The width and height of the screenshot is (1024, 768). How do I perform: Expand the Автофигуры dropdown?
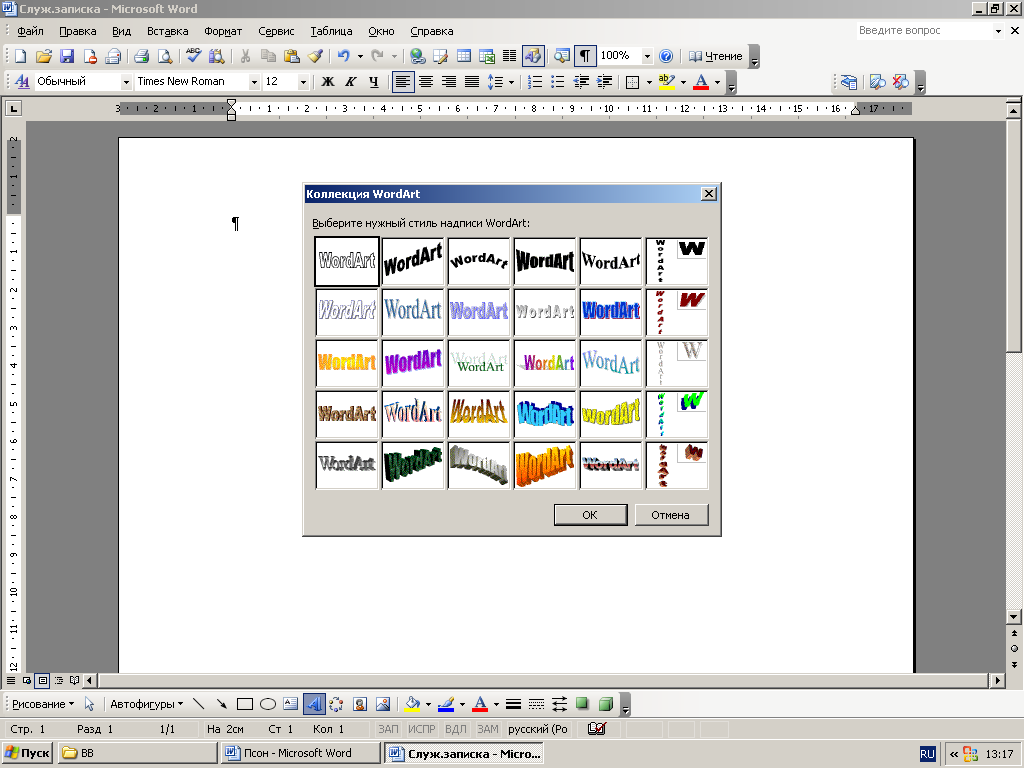[146, 704]
